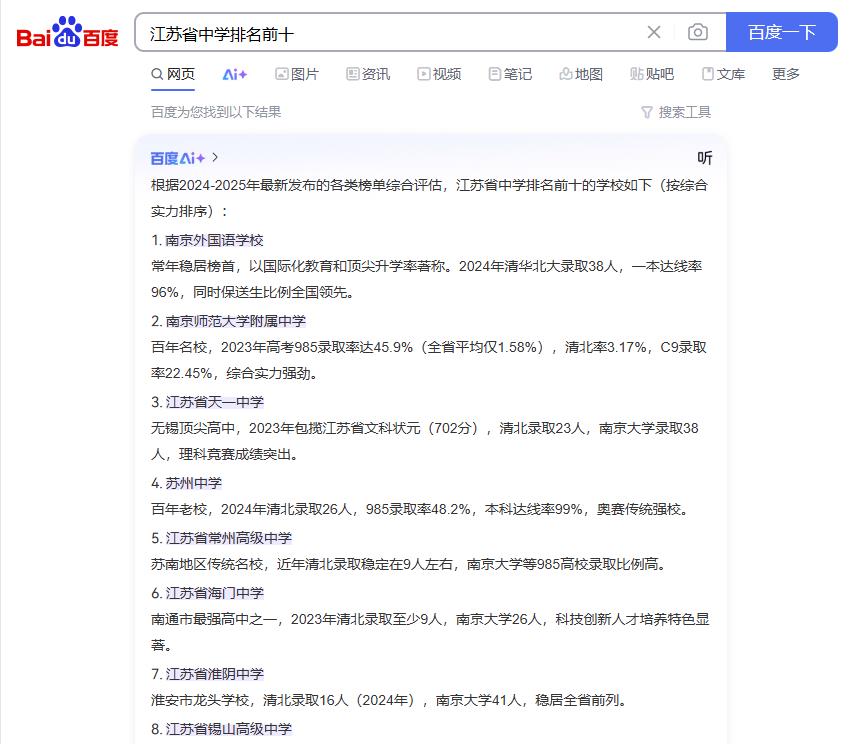Switch to the 视频 tab
The image size is (850, 744).
(x=439, y=74)
